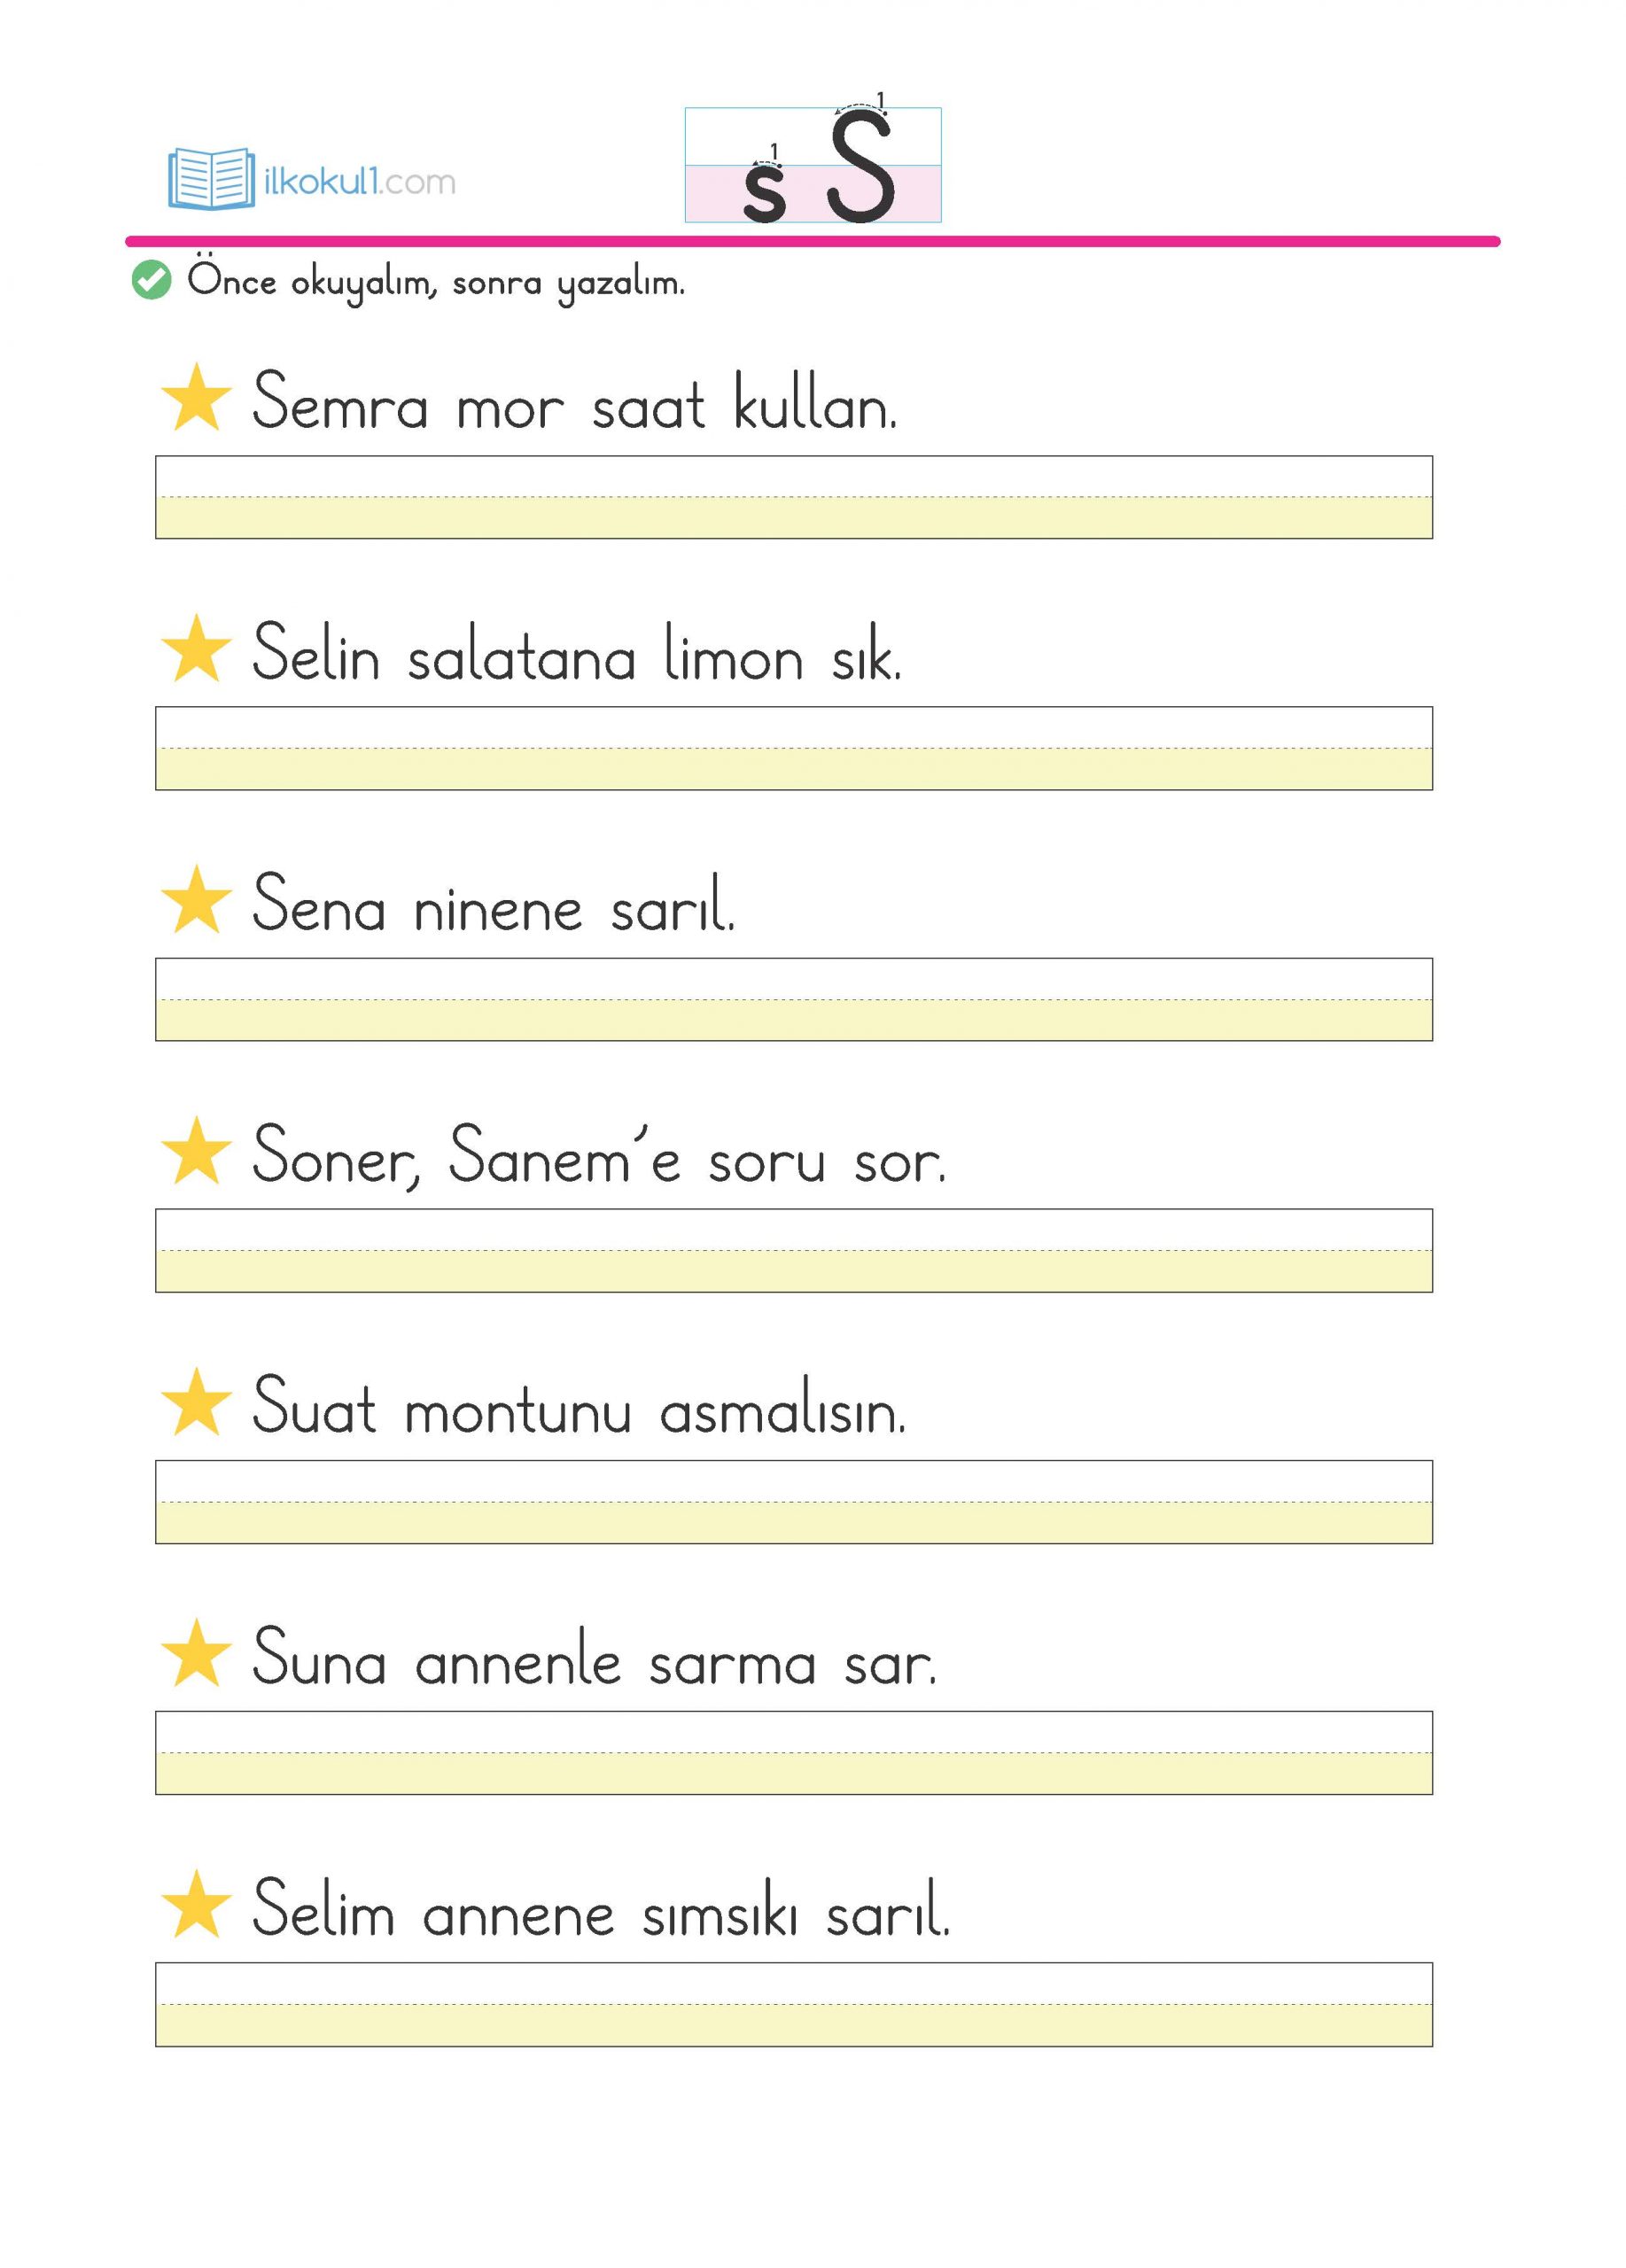Click the star next to the Semra sentence

[196, 398]
